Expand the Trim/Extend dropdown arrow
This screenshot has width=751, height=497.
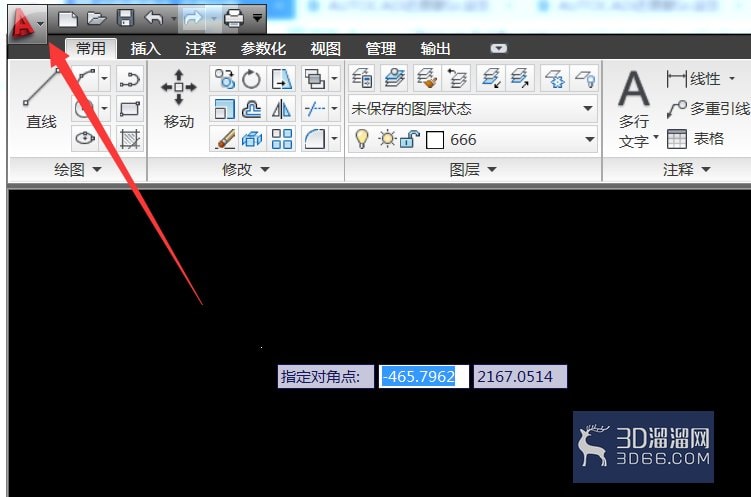pos(334,109)
